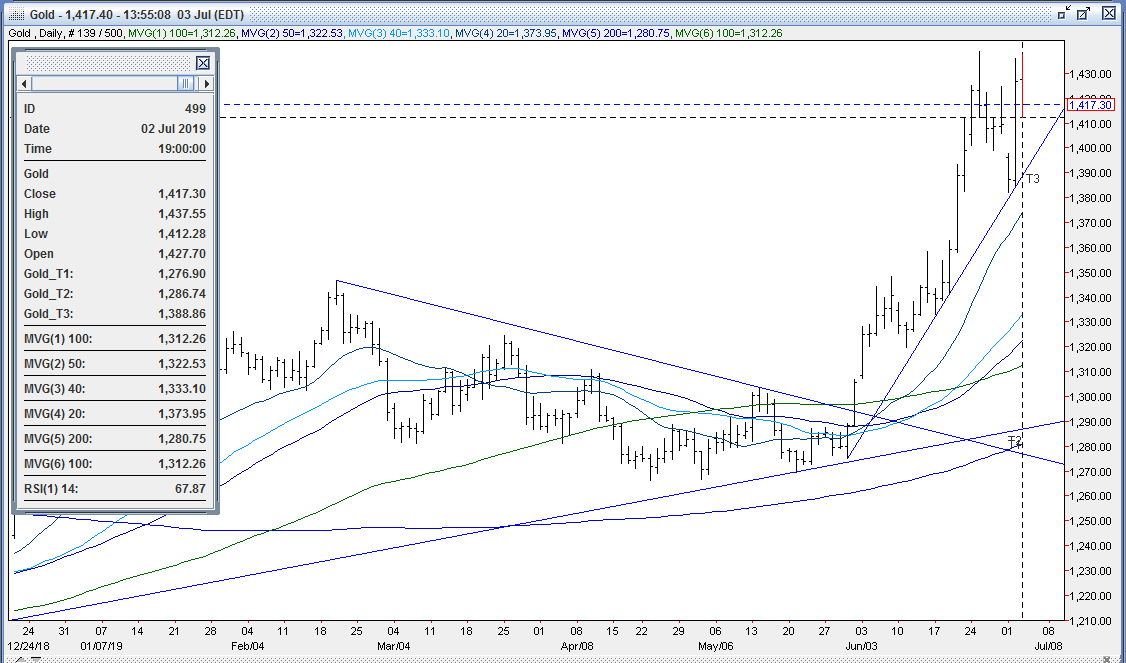Click the data panel scrollbar left arrow
The width and height of the screenshot is (1126, 663).
(24, 83)
